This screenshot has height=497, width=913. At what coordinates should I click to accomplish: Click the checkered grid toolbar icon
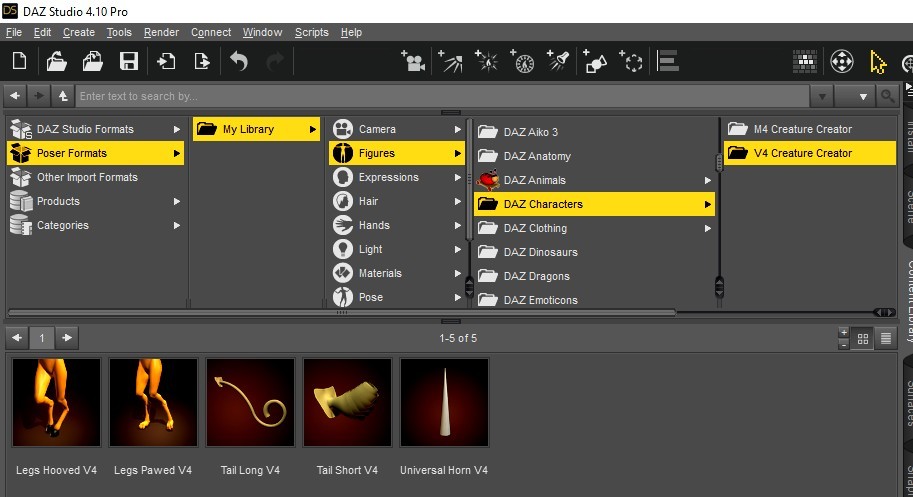(x=805, y=62)
